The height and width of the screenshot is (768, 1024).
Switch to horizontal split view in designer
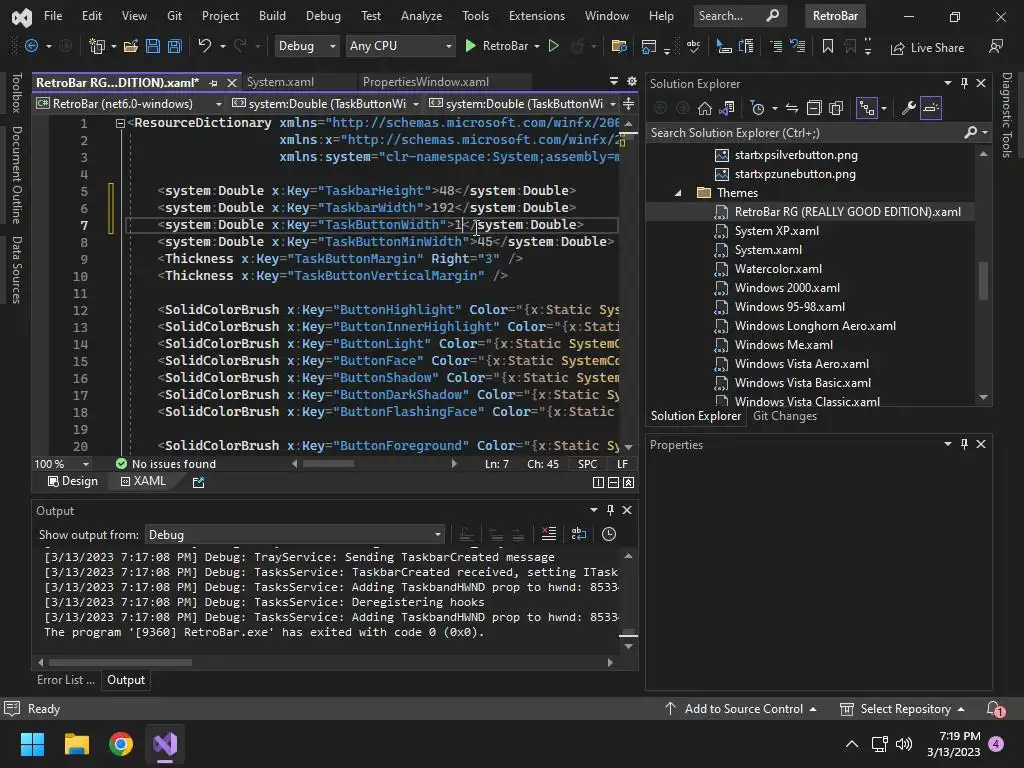(613, 482)
